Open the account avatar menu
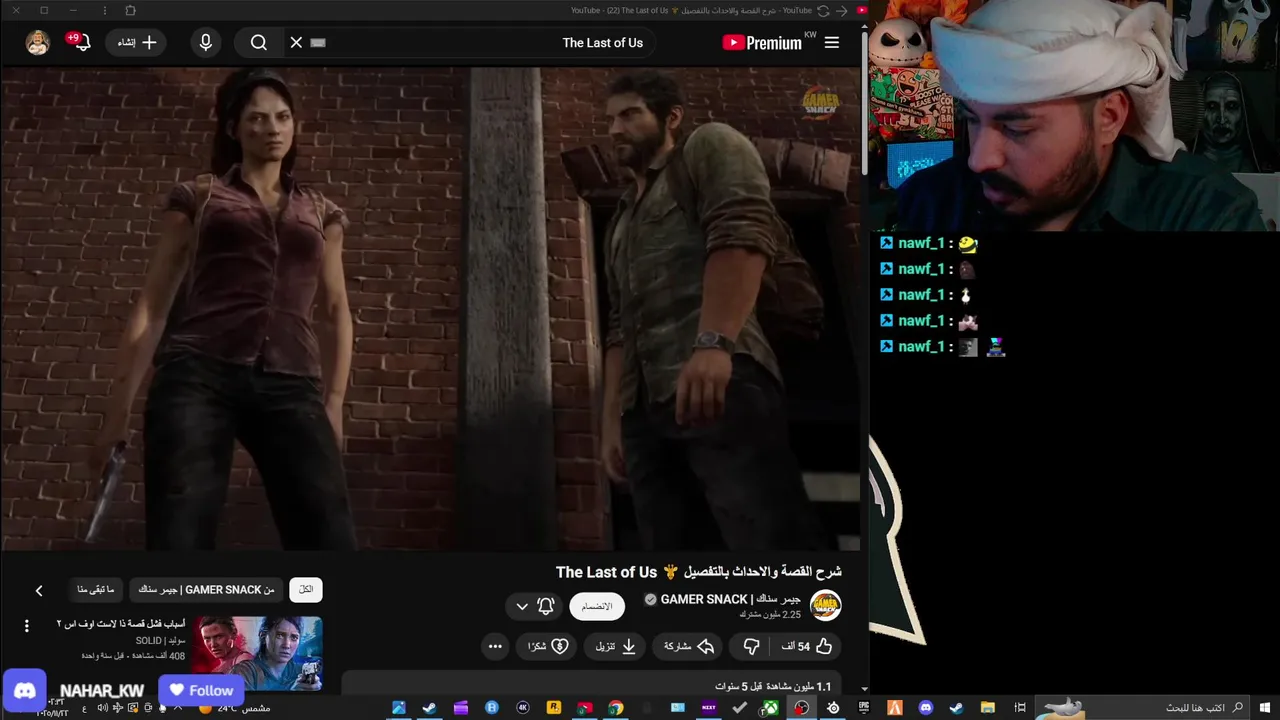1280x720 pixels. point(38,42)
